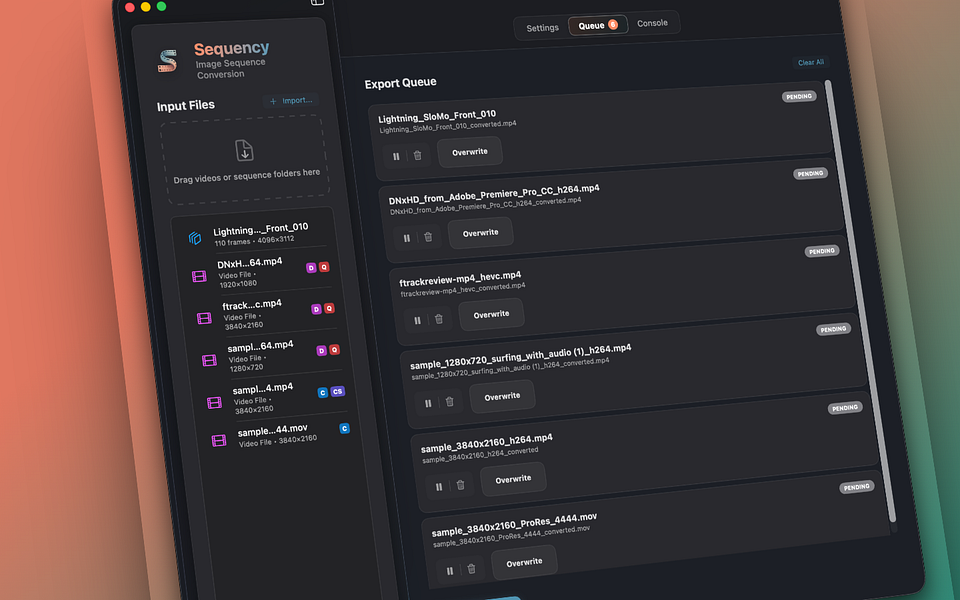Viewport: 960px width, 600px height.
Task: Delete the DNxHD_from_Adobe_Premiere queue item
Action: point(428,237)
